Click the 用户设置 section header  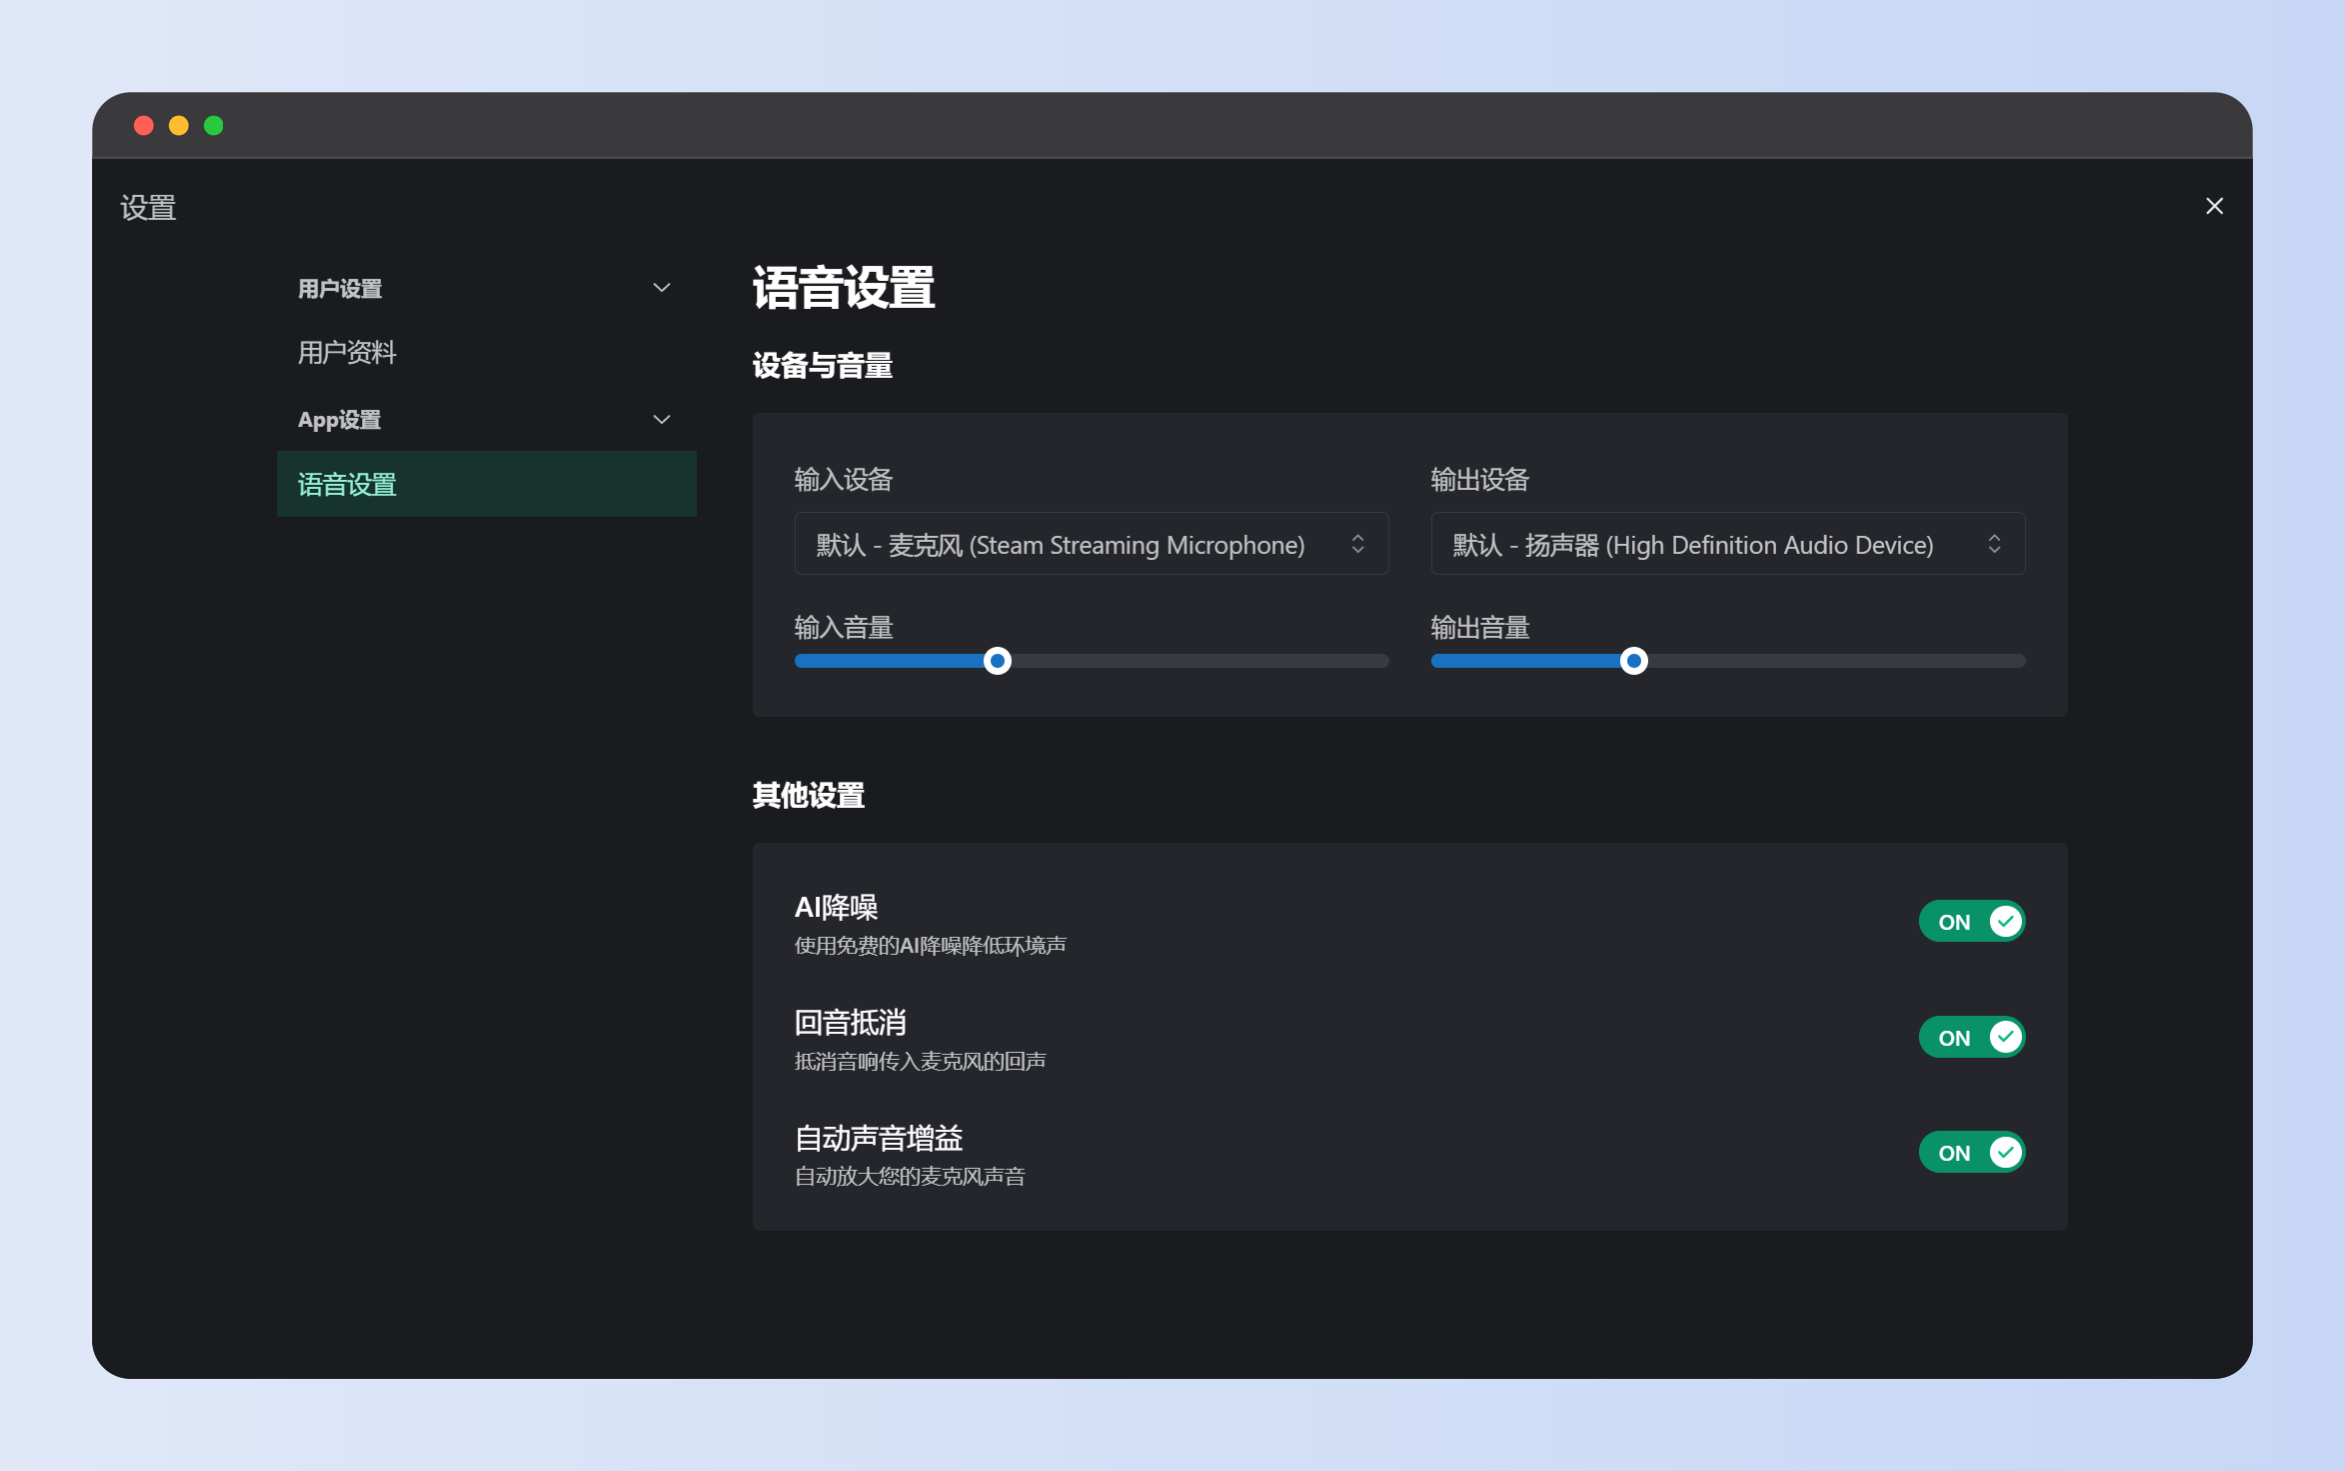point(340,289)
